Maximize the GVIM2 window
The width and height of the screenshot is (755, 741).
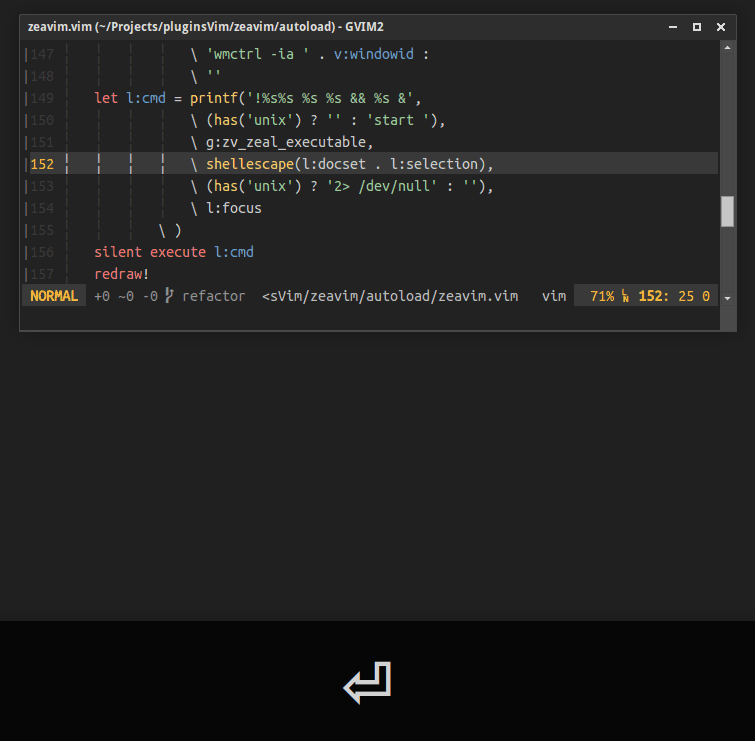click(697, 27)
